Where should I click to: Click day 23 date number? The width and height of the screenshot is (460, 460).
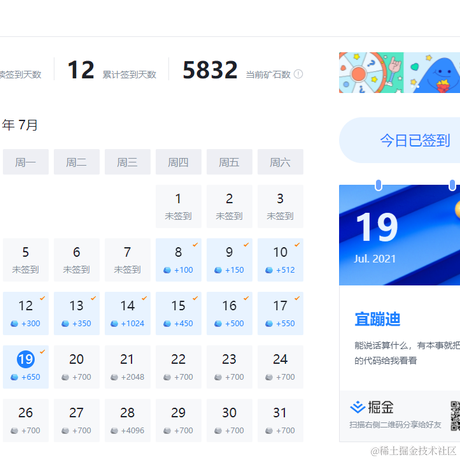click(229, 359)
